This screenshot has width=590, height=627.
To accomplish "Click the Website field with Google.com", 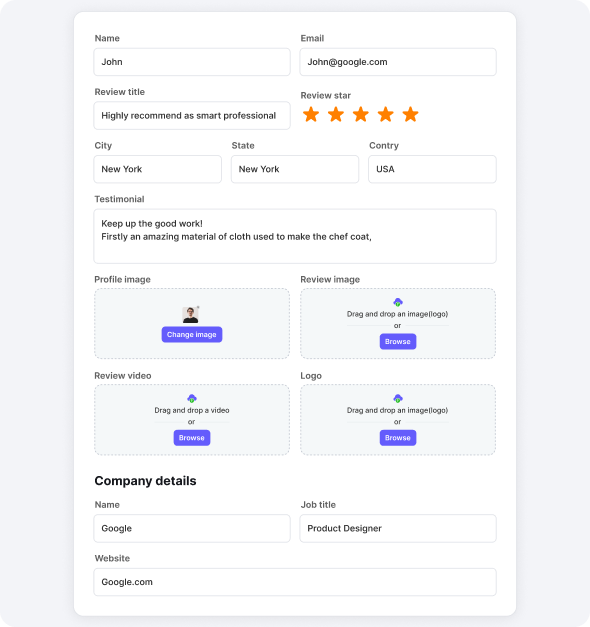I will 295,582.
